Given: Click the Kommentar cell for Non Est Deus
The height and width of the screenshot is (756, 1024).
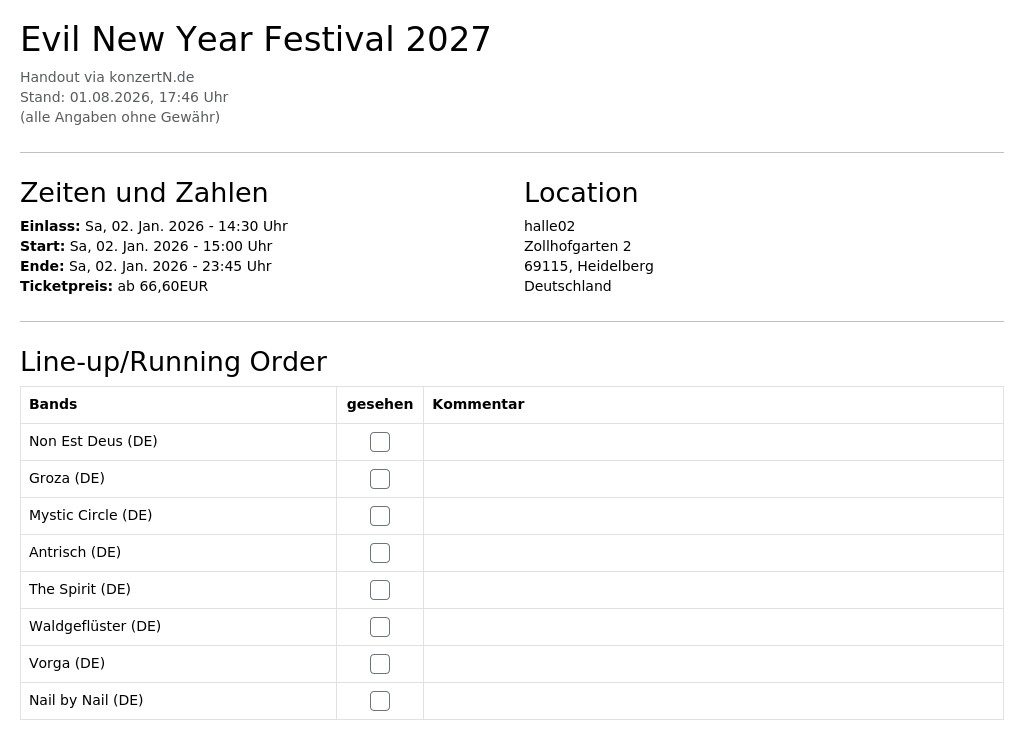Looking at the screenshot, I should pos(713,442).
